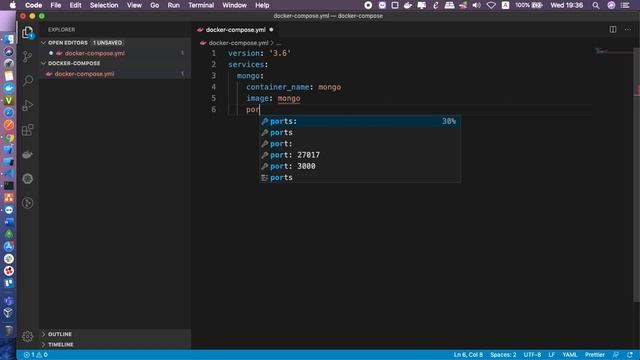Open macOS Control Center icon

tap(625, 5)
